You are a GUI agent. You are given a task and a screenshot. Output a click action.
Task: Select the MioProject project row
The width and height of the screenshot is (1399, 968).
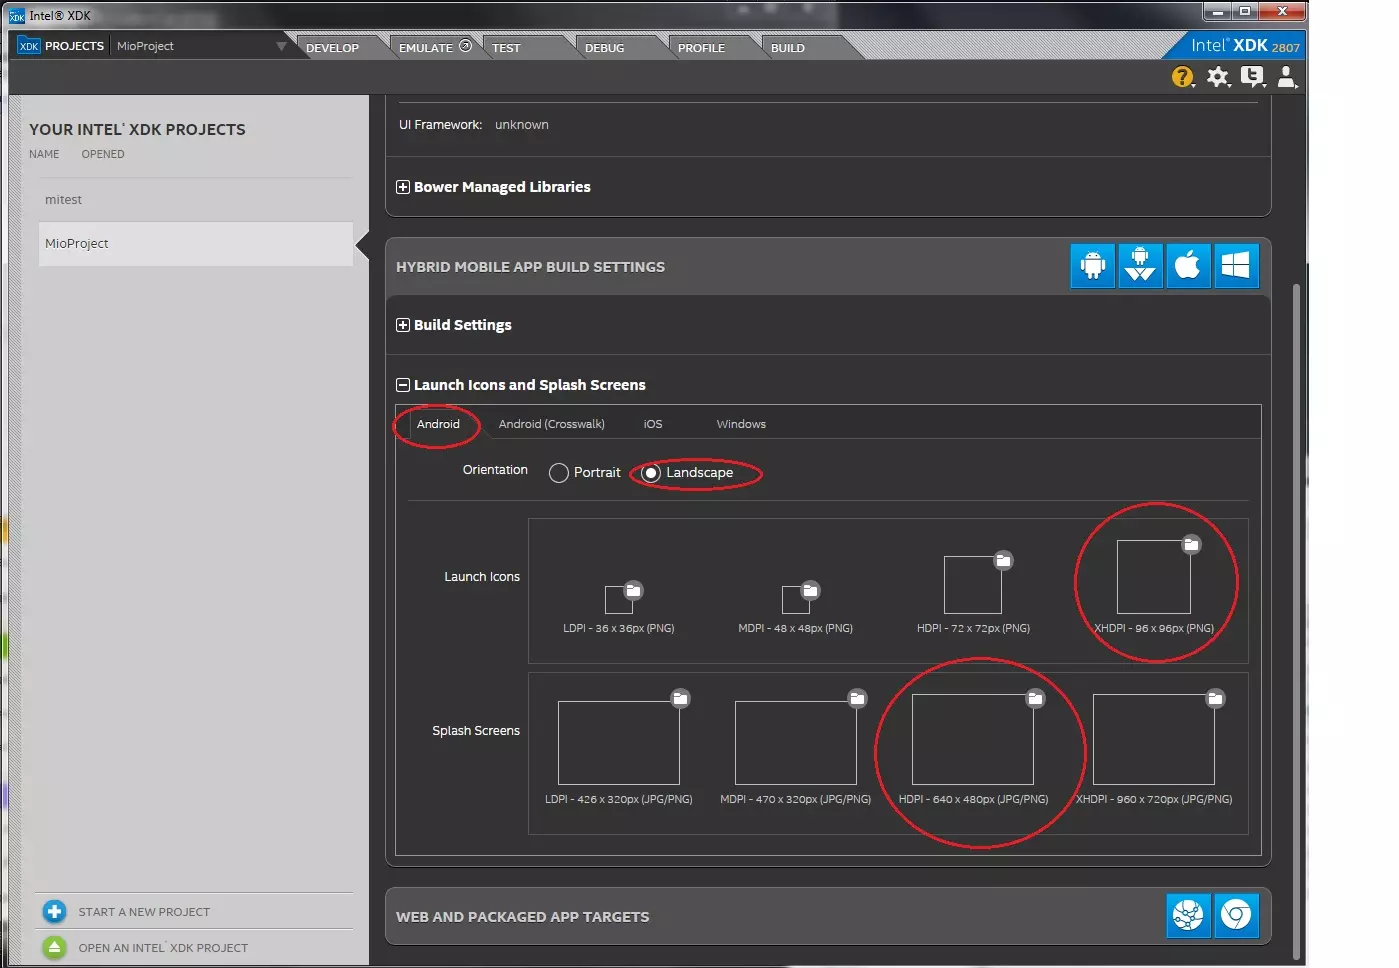coord(196,244)
